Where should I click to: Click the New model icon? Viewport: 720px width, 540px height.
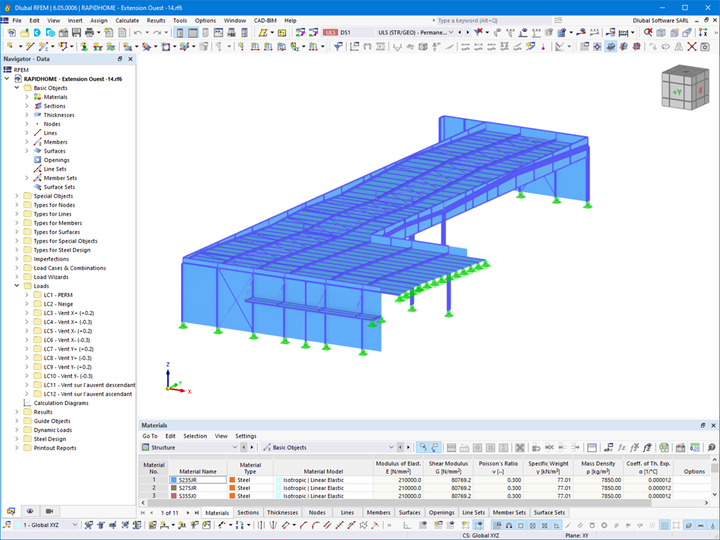point(11,33)
